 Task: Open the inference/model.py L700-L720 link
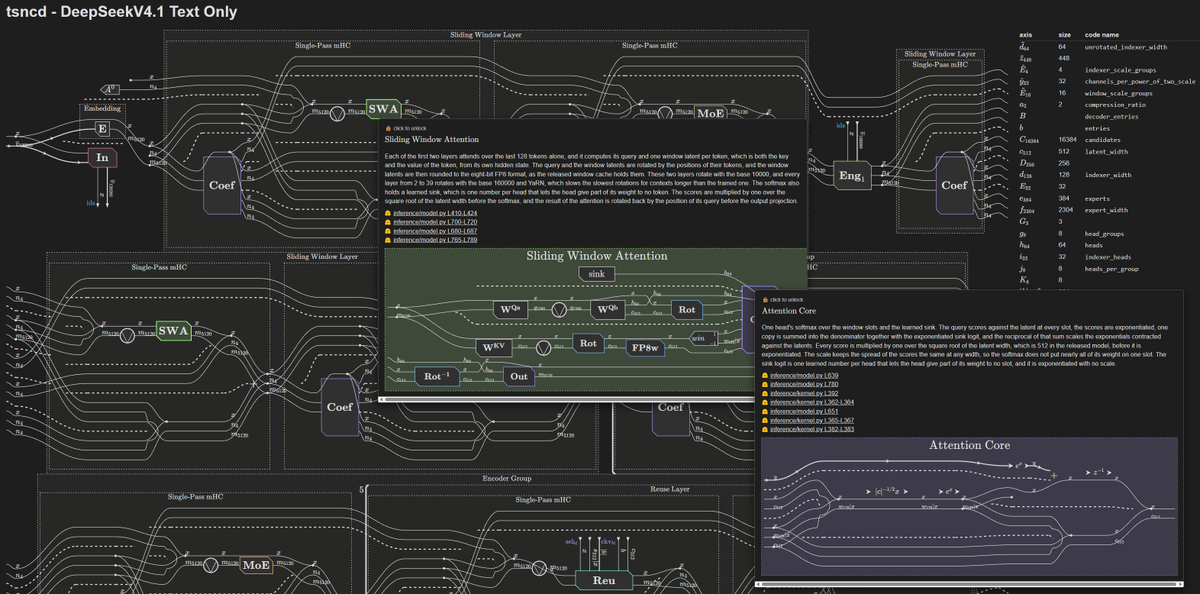435,222
